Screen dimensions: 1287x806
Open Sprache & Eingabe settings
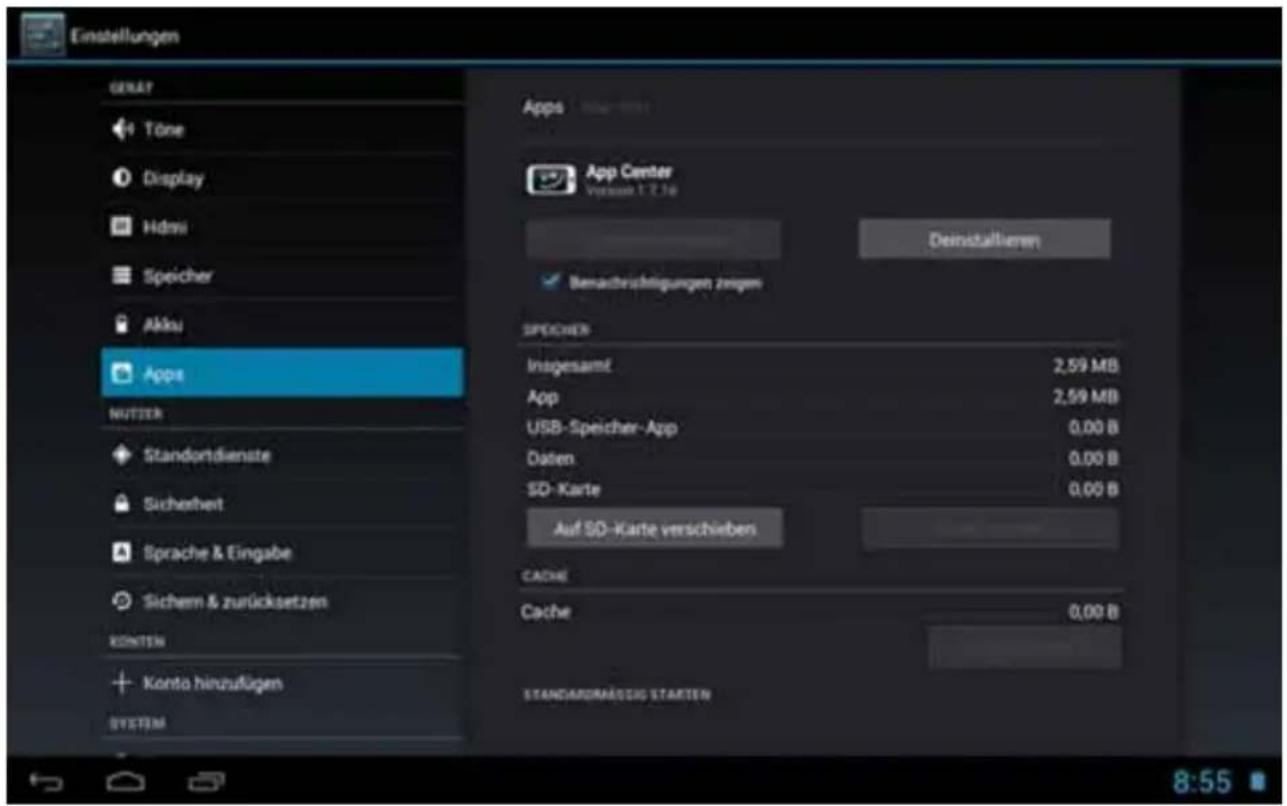282,552
